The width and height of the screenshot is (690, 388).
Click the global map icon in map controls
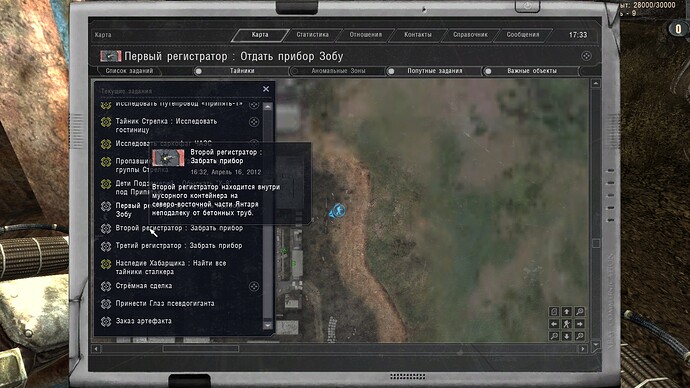coord(554,311)
